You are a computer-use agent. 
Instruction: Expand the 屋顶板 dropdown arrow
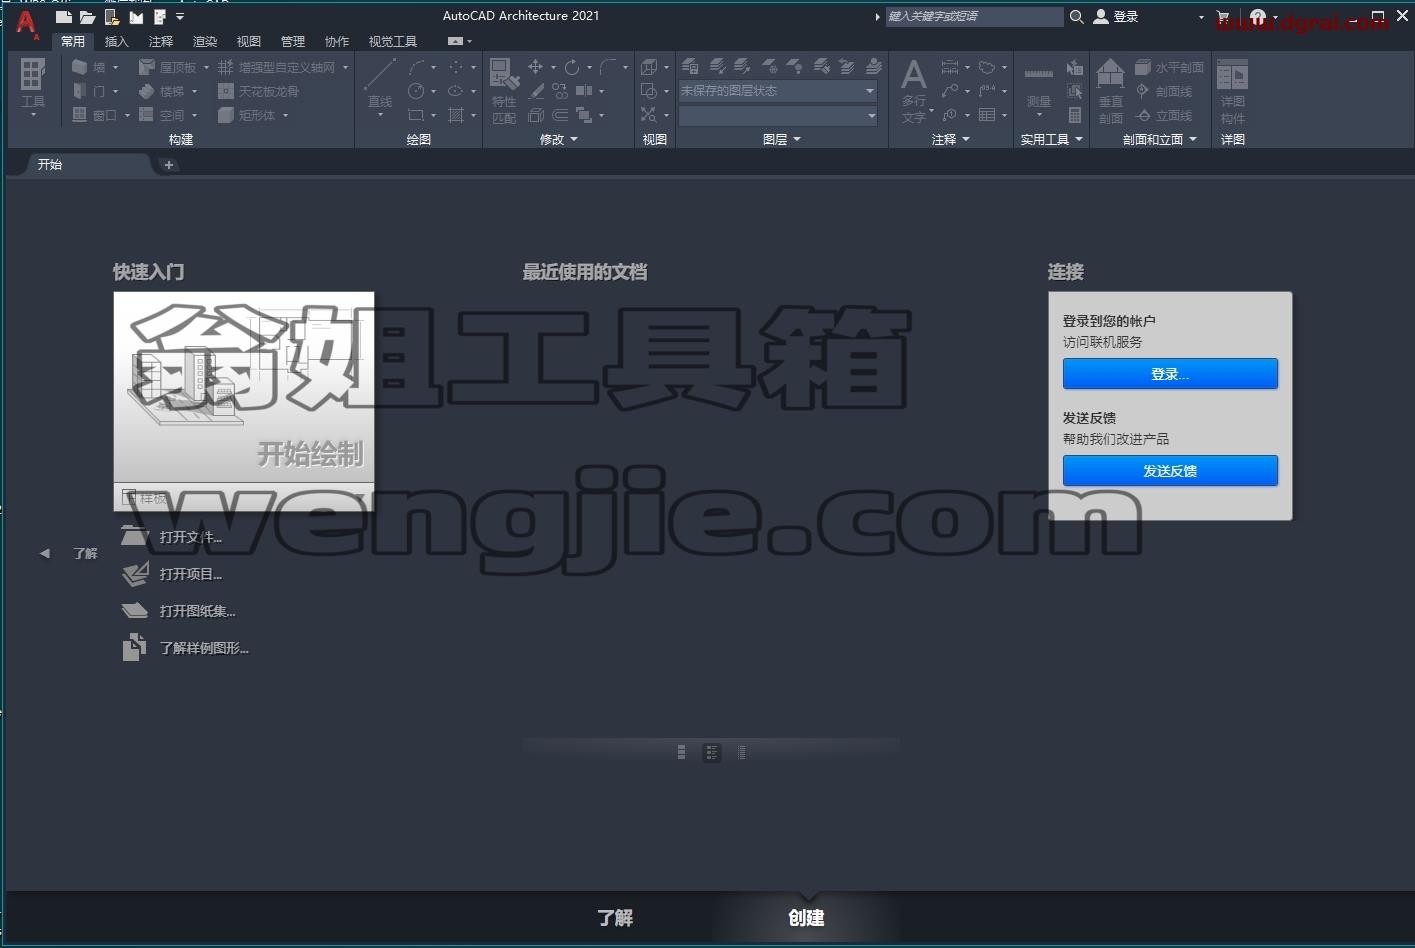206,67
